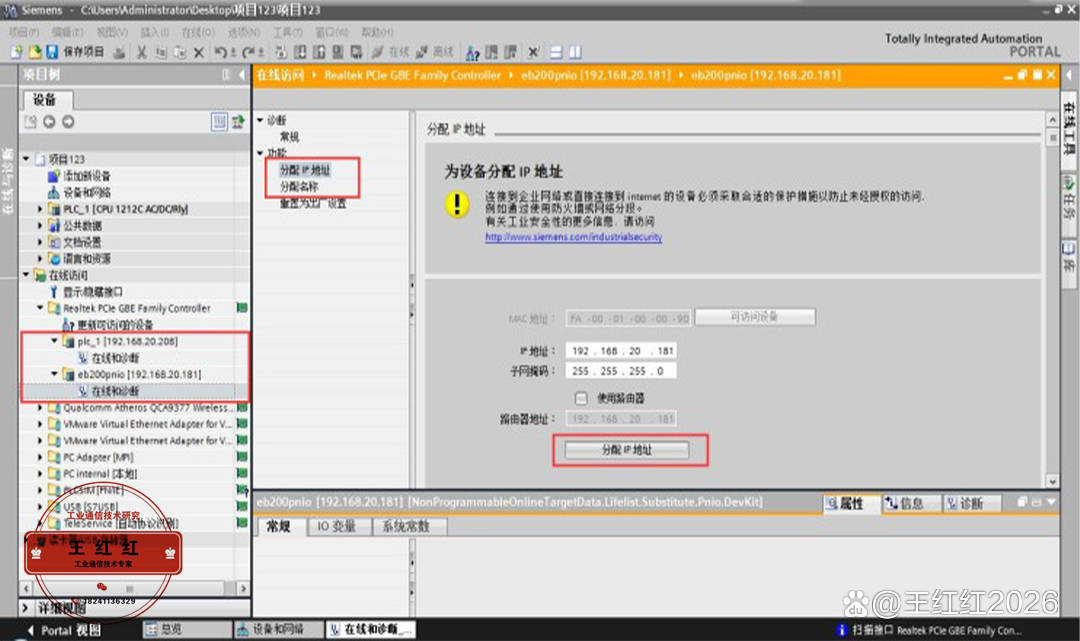This screenshot has width=1080, height=641.
Task: Click the 分配 IP 地址 button
Action: 627,450
